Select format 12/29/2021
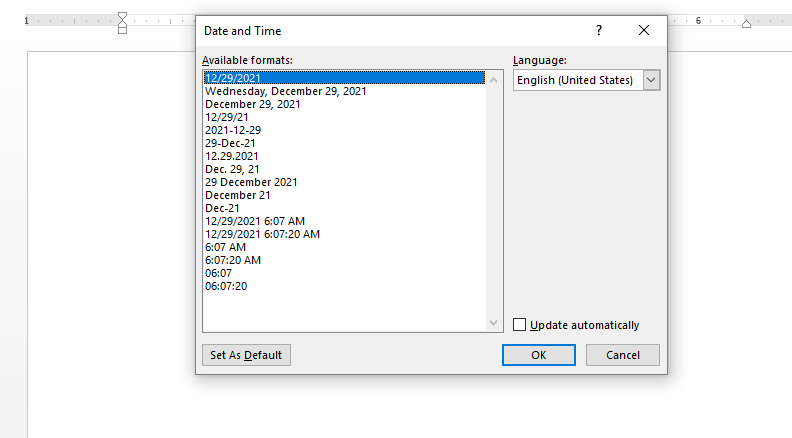This screenshot has width=792, height=438. click(x=344, y=78)
